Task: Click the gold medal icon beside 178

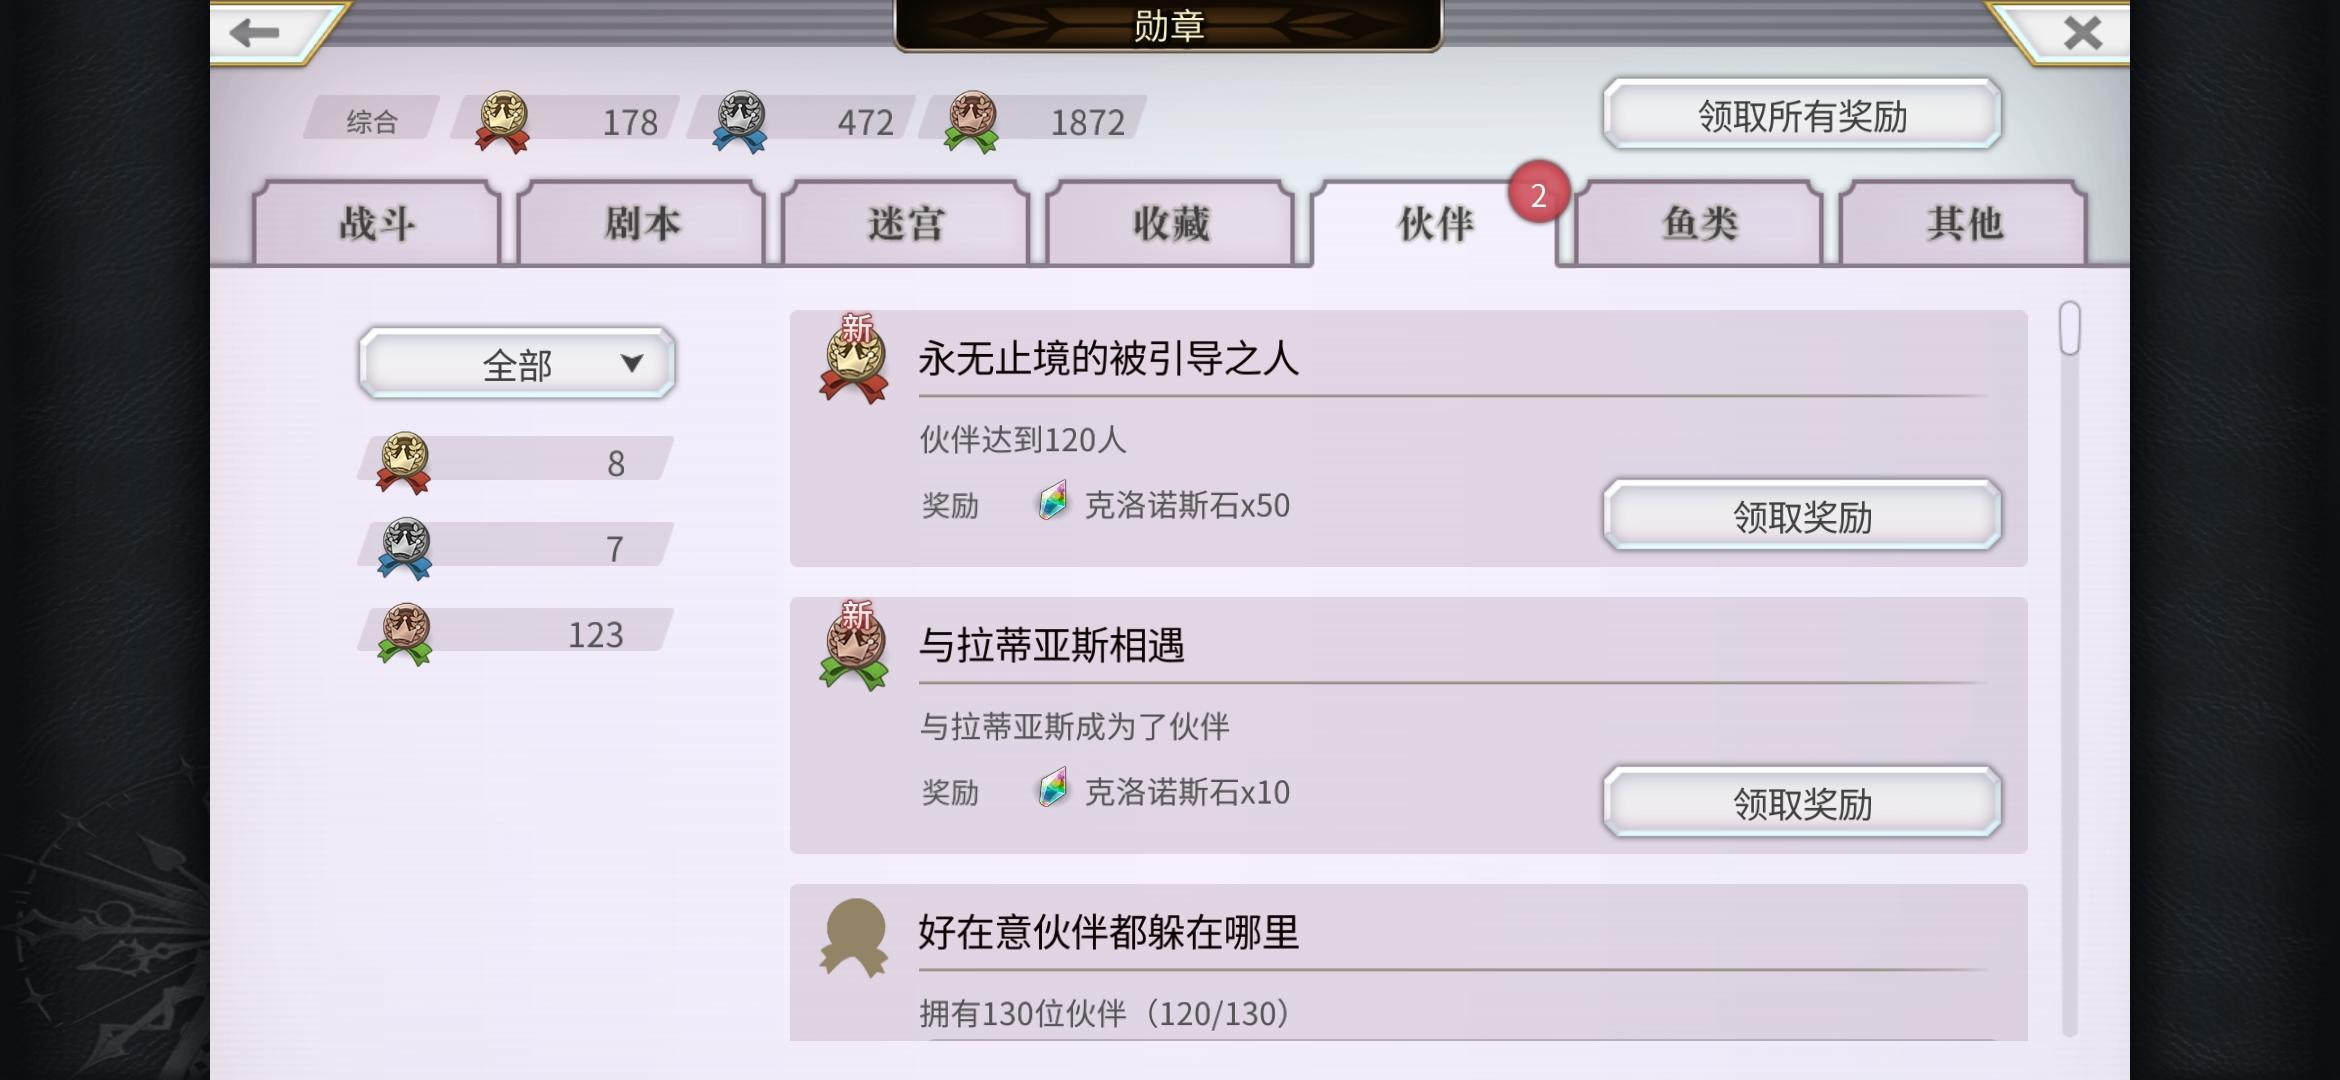Action: click(503, 122)
